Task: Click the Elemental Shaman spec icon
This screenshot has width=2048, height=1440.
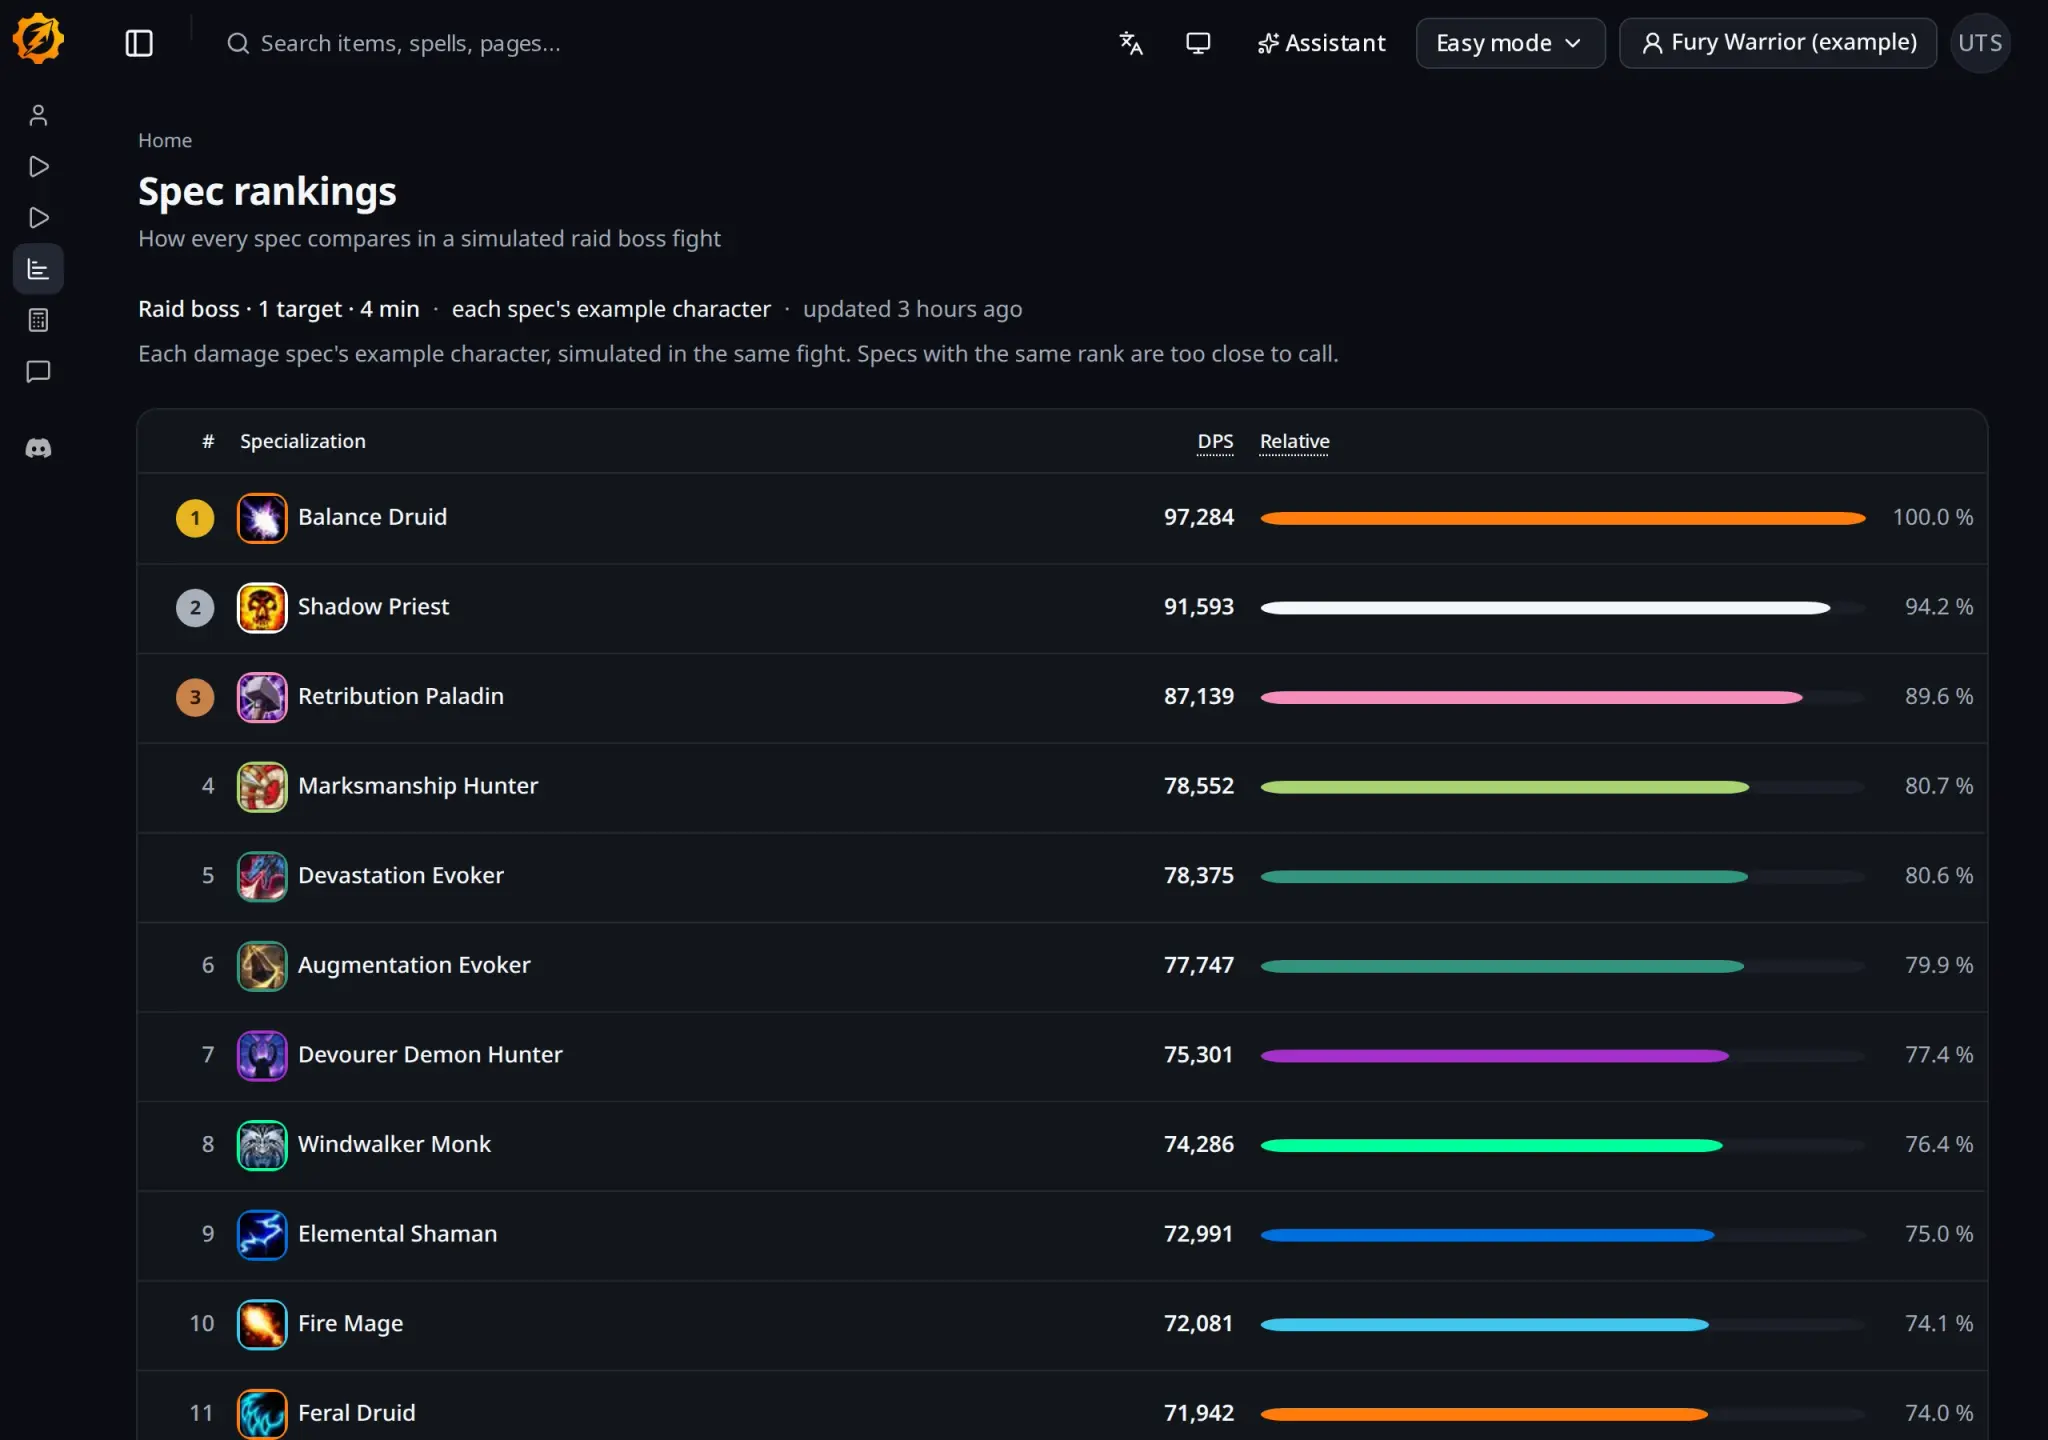Action: click(262, 1235)
